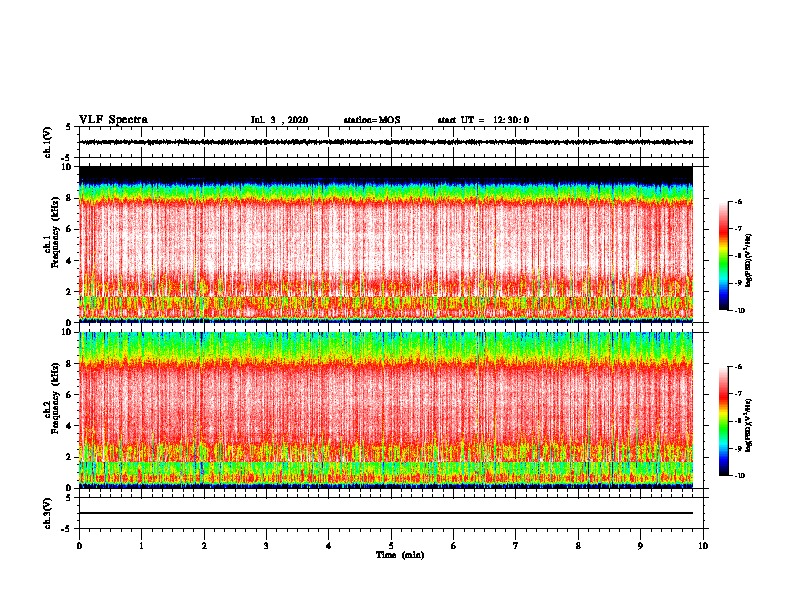Click time axis tick label "6"
792x612 pixels.
tap(454, 546)
